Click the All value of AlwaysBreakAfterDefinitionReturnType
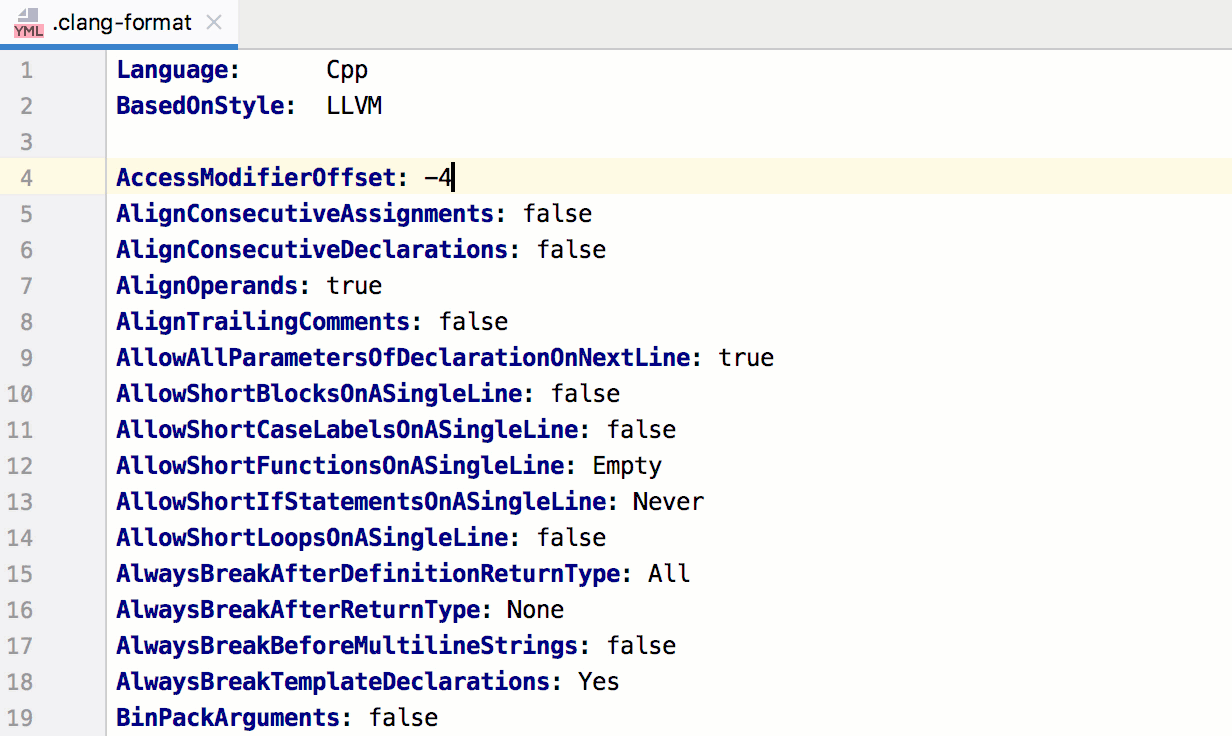 point(668,574)
